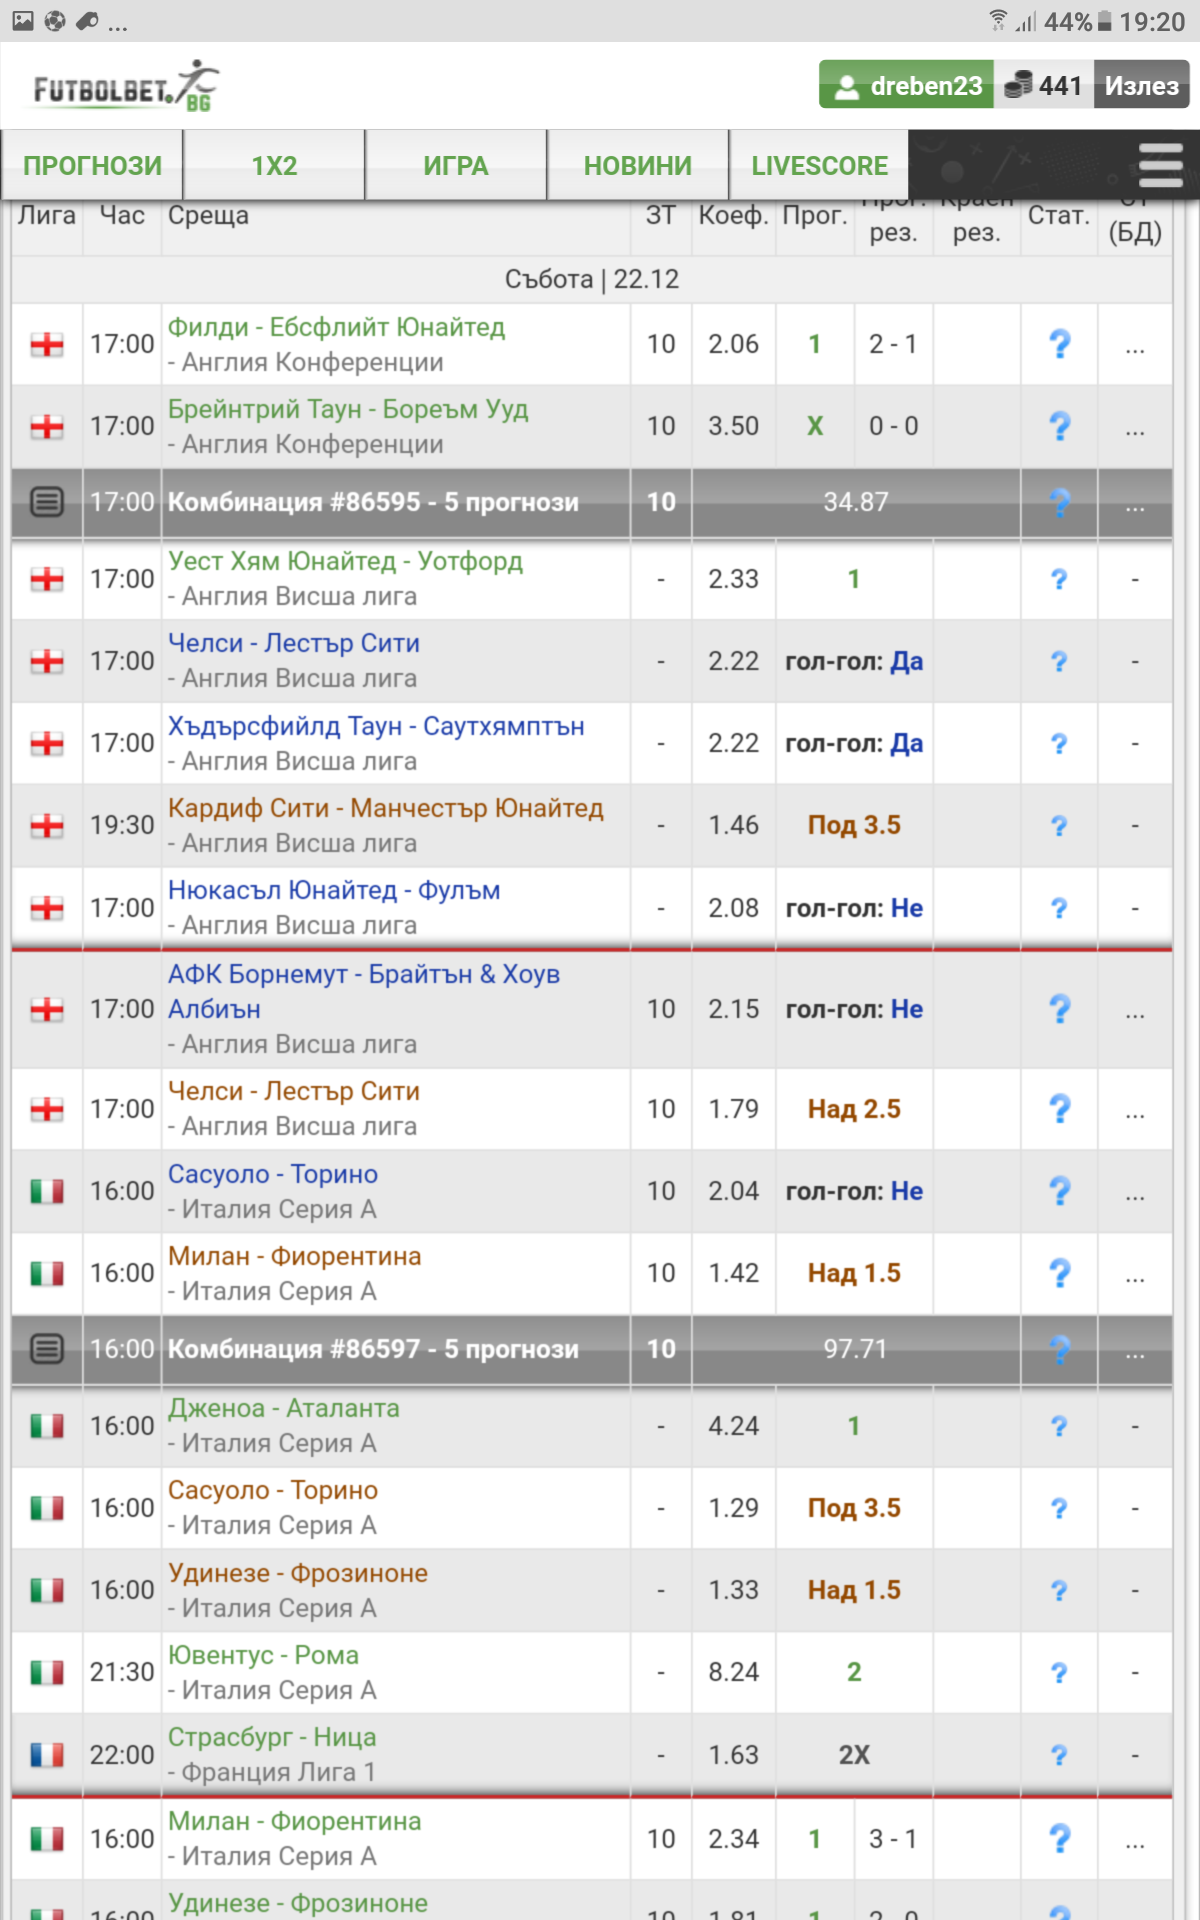The height and width of the screenshot is (1920, 1200).
Task: Expand Комбинация #86595 - 5 прогнози row
Action: tap(373, 502)
